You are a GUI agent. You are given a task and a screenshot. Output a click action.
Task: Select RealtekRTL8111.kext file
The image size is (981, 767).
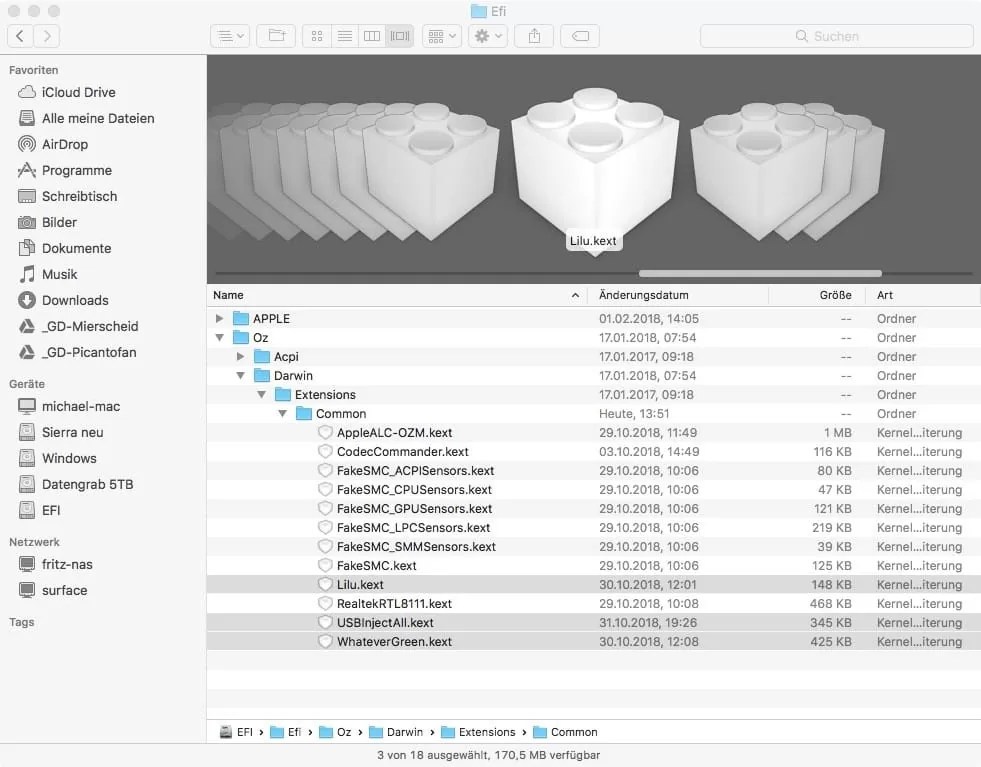pyautogui.click(x=594, y=604)
